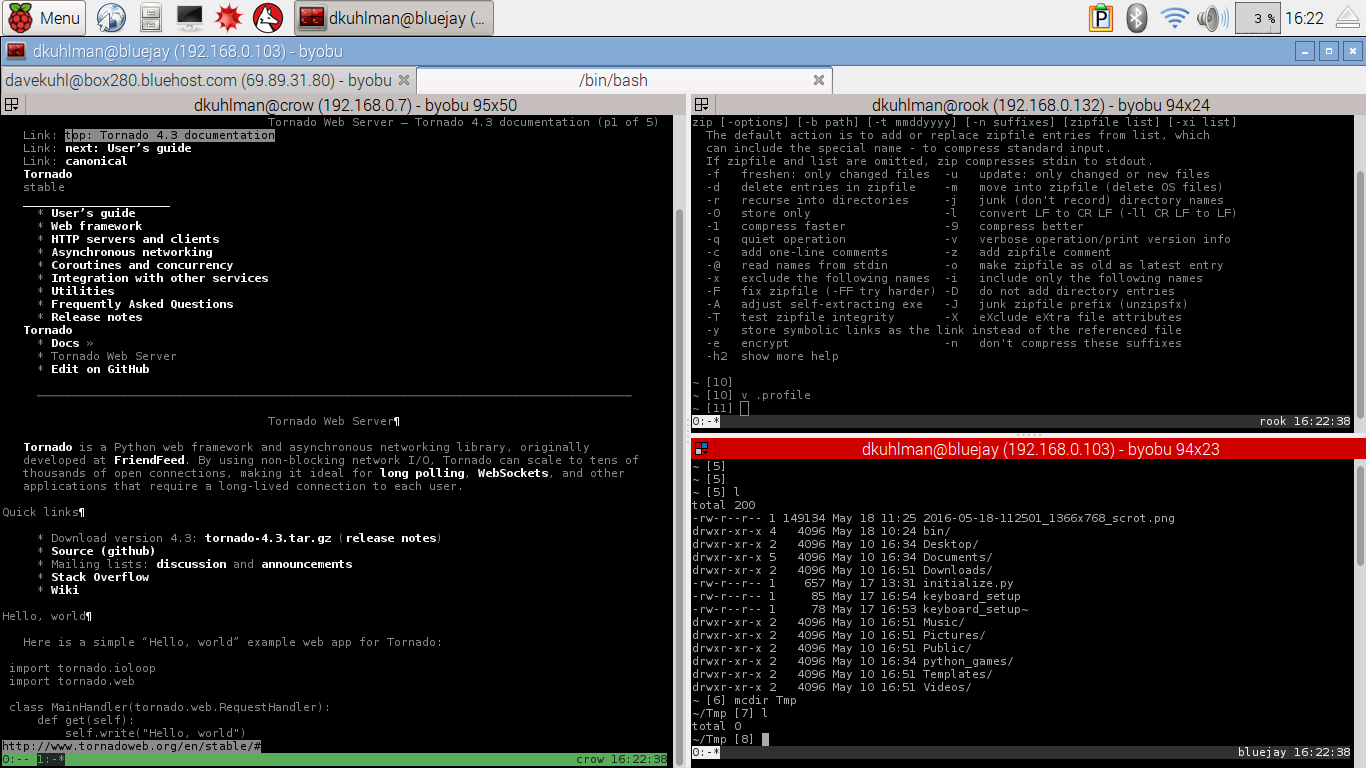The width and height of the screenshot is (1366, 768).
Task: Open the 'Edit on GitHub' link
Action: [100, 369]
